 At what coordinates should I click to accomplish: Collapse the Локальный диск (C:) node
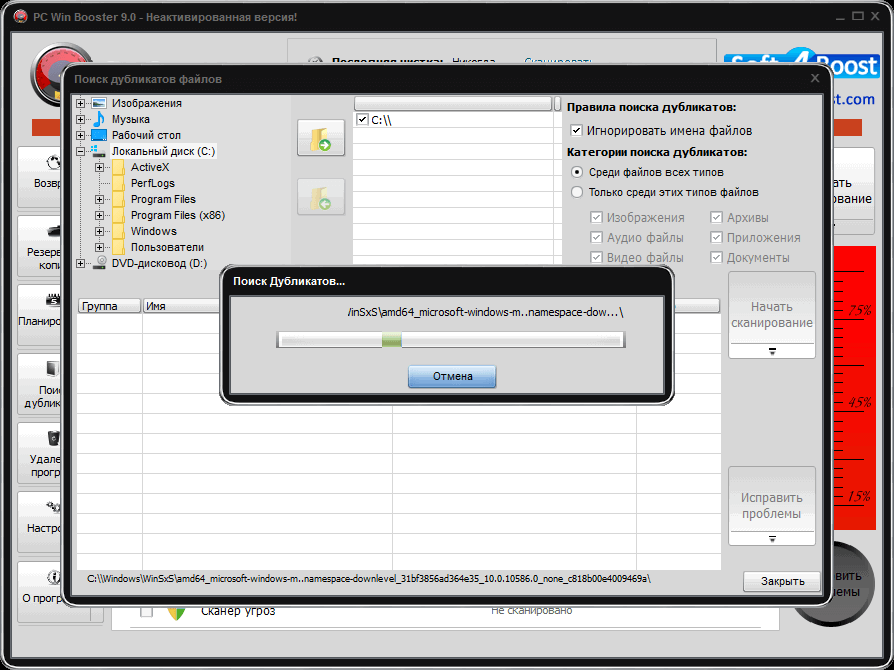pos(80,151)
